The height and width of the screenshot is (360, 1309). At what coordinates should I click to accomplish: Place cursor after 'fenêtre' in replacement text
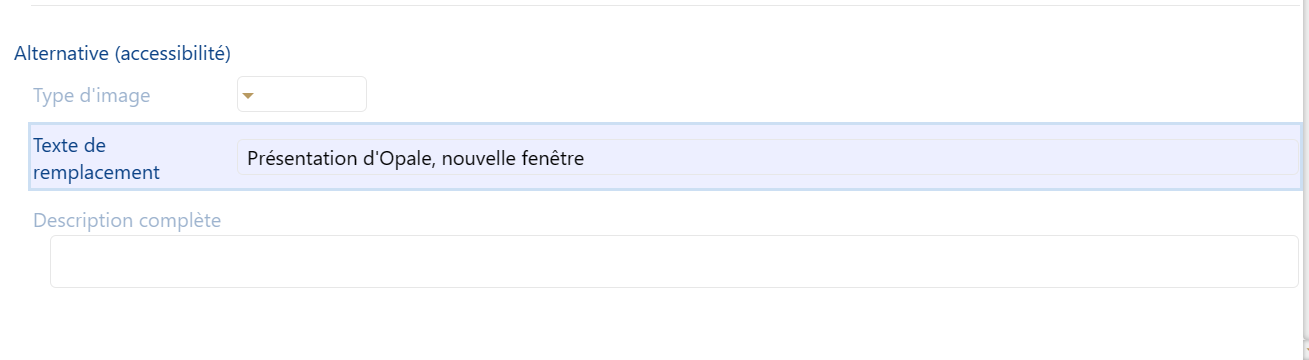pos(585,158)
